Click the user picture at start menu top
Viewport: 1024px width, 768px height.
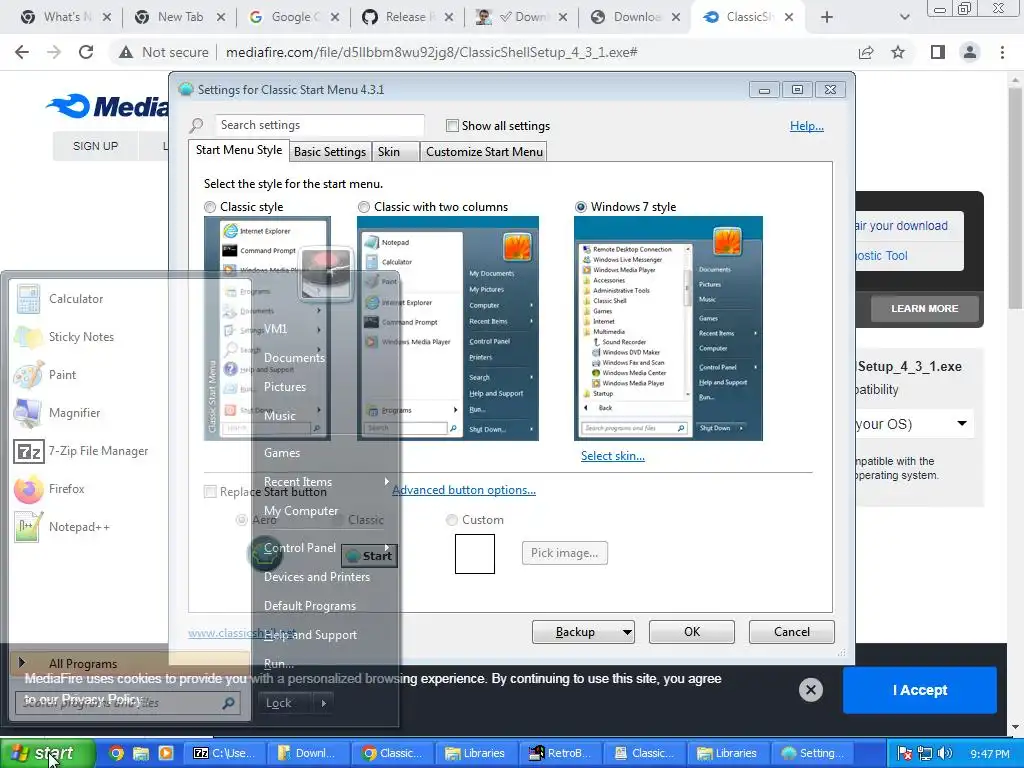point(326,272)
